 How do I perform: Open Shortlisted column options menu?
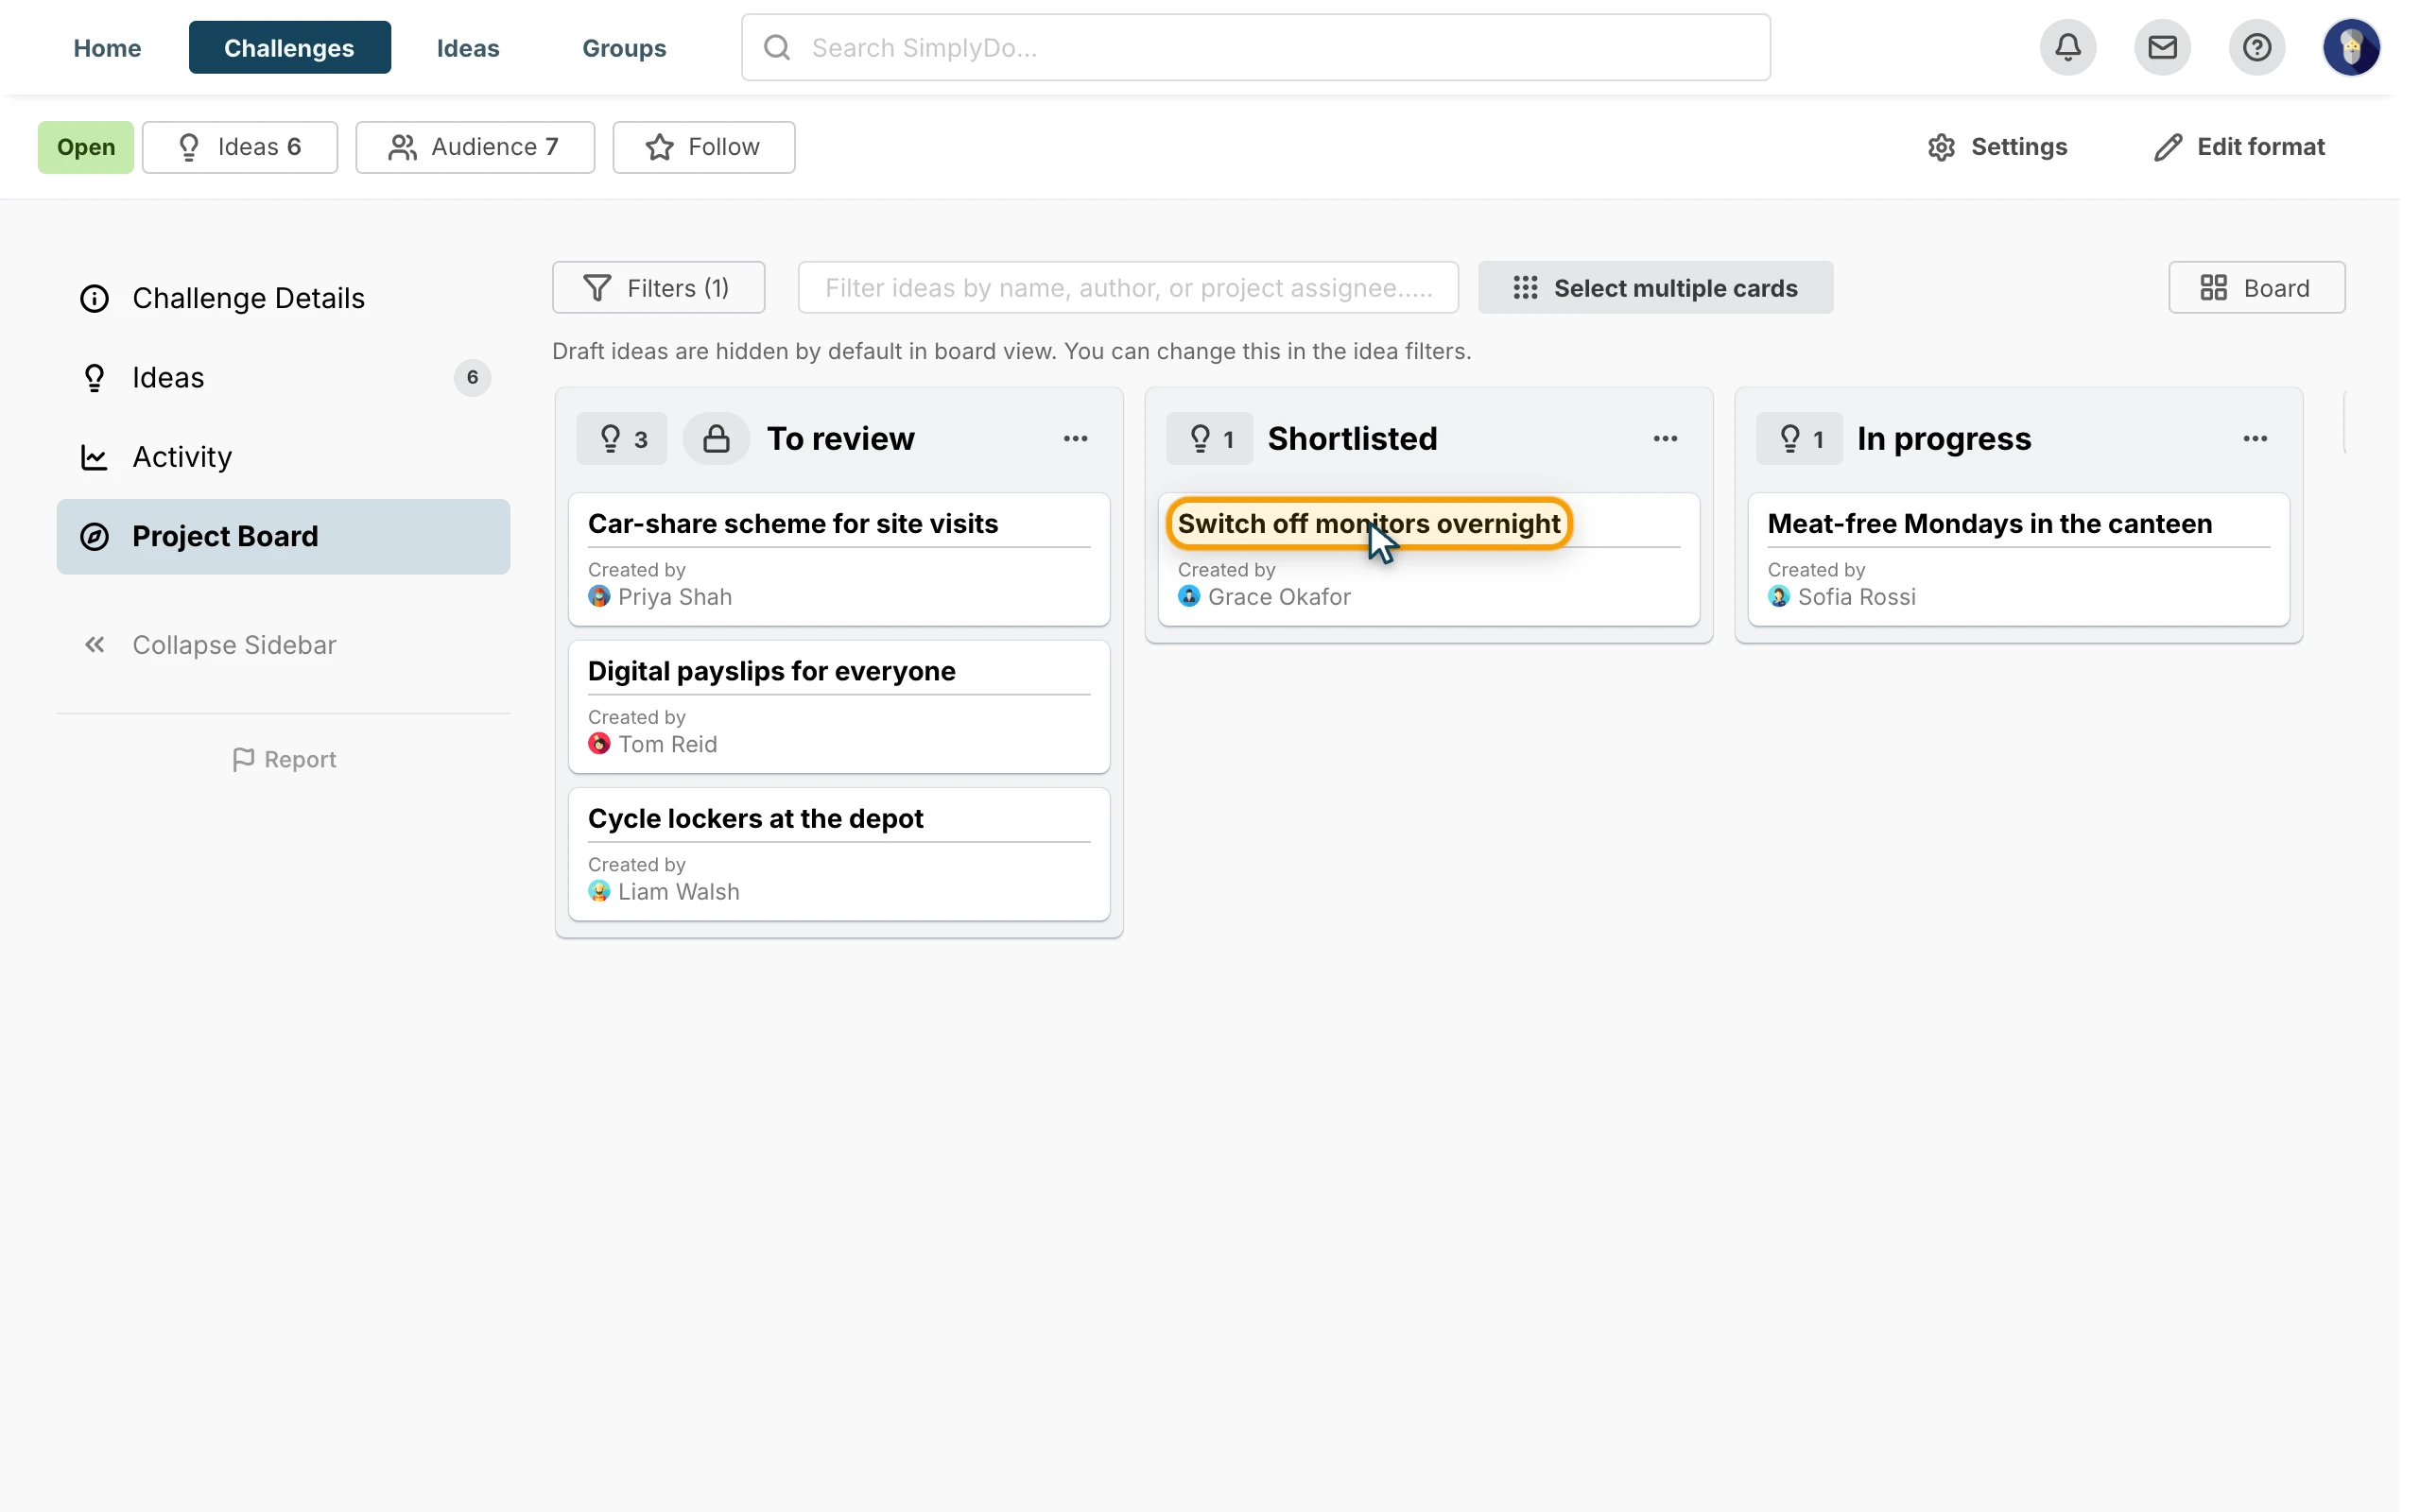click(x=1665, y=438)
